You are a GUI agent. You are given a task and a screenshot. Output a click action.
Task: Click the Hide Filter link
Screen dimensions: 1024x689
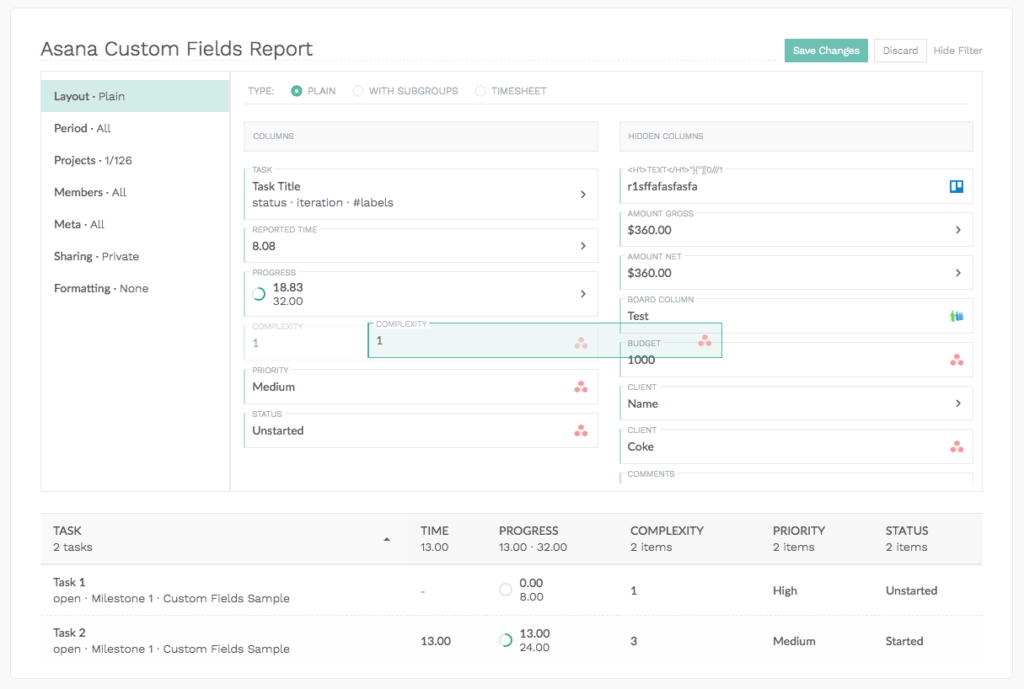tap(957, 50)
